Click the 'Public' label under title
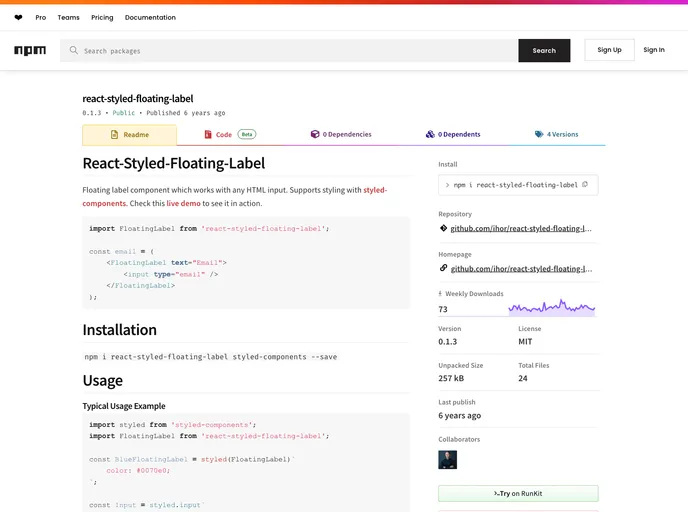Viewport: 688px width, 512px height. pos(124,113)
